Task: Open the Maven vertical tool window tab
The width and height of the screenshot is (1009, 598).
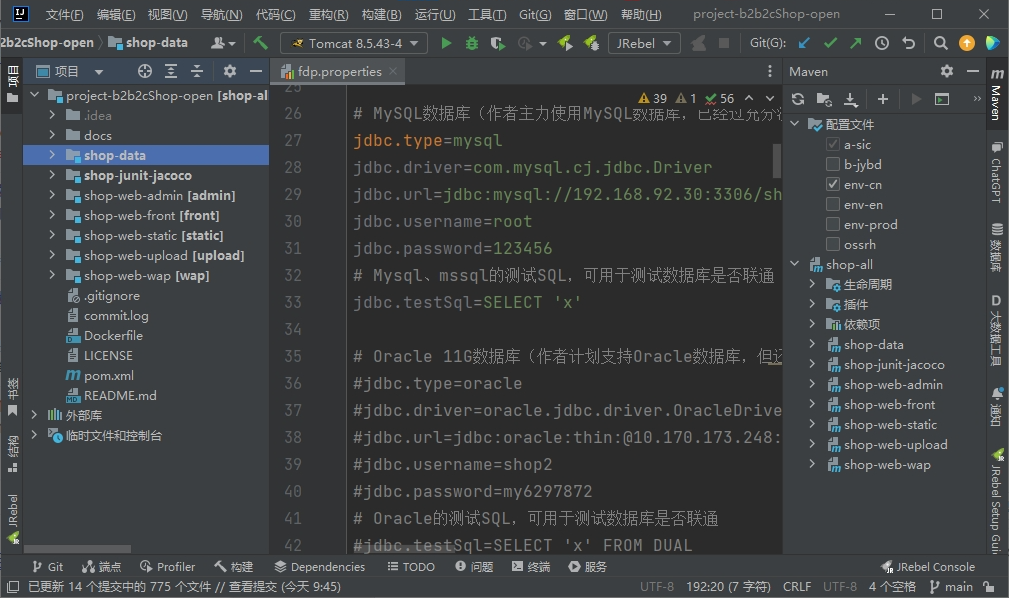Action: point(996,93)
